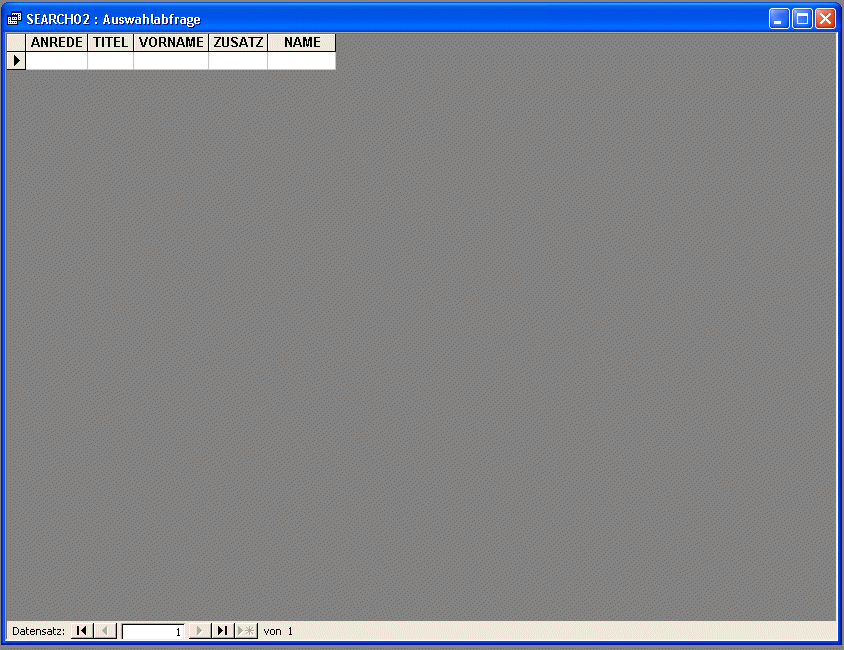
Task: Close the SEARCH02 Auswahlabfrage window
Action: point(825,19)
